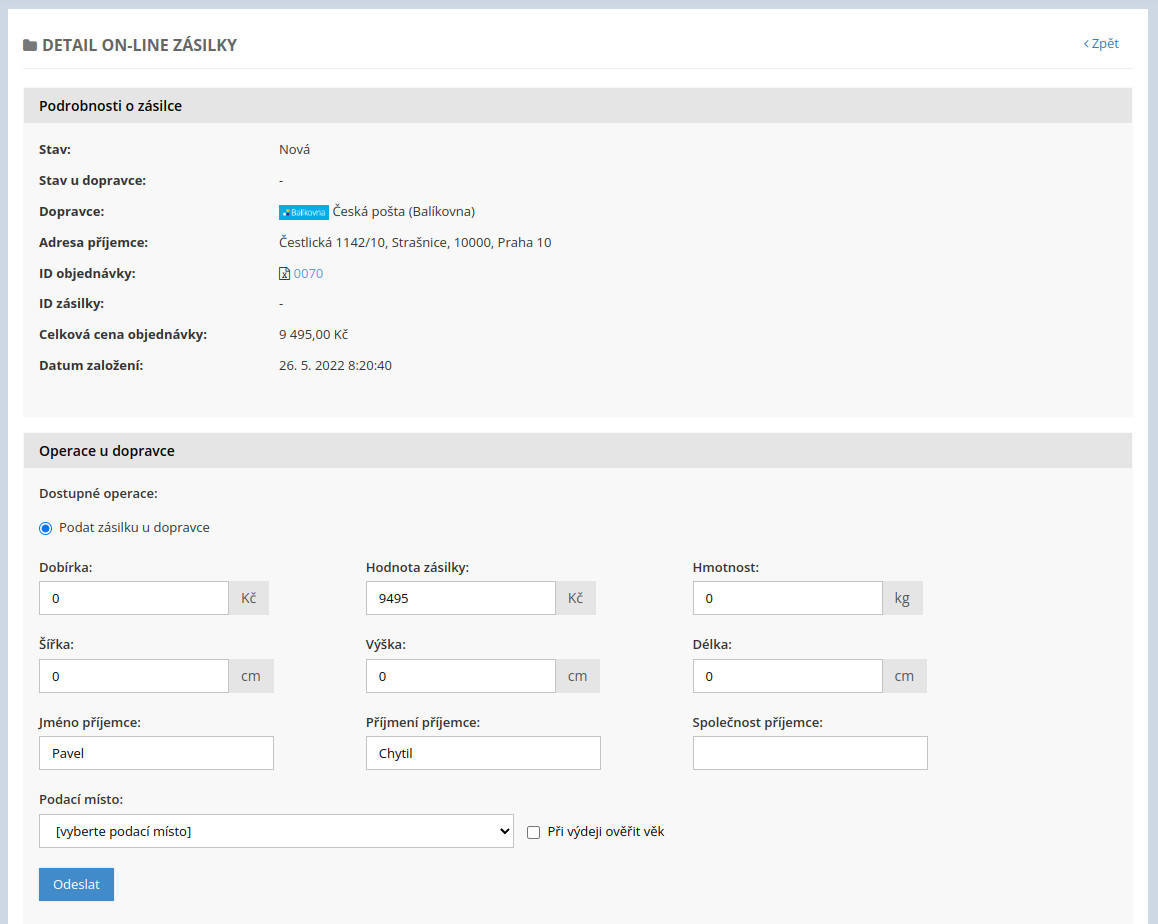Focus the Délka length input

pos(787,676)
